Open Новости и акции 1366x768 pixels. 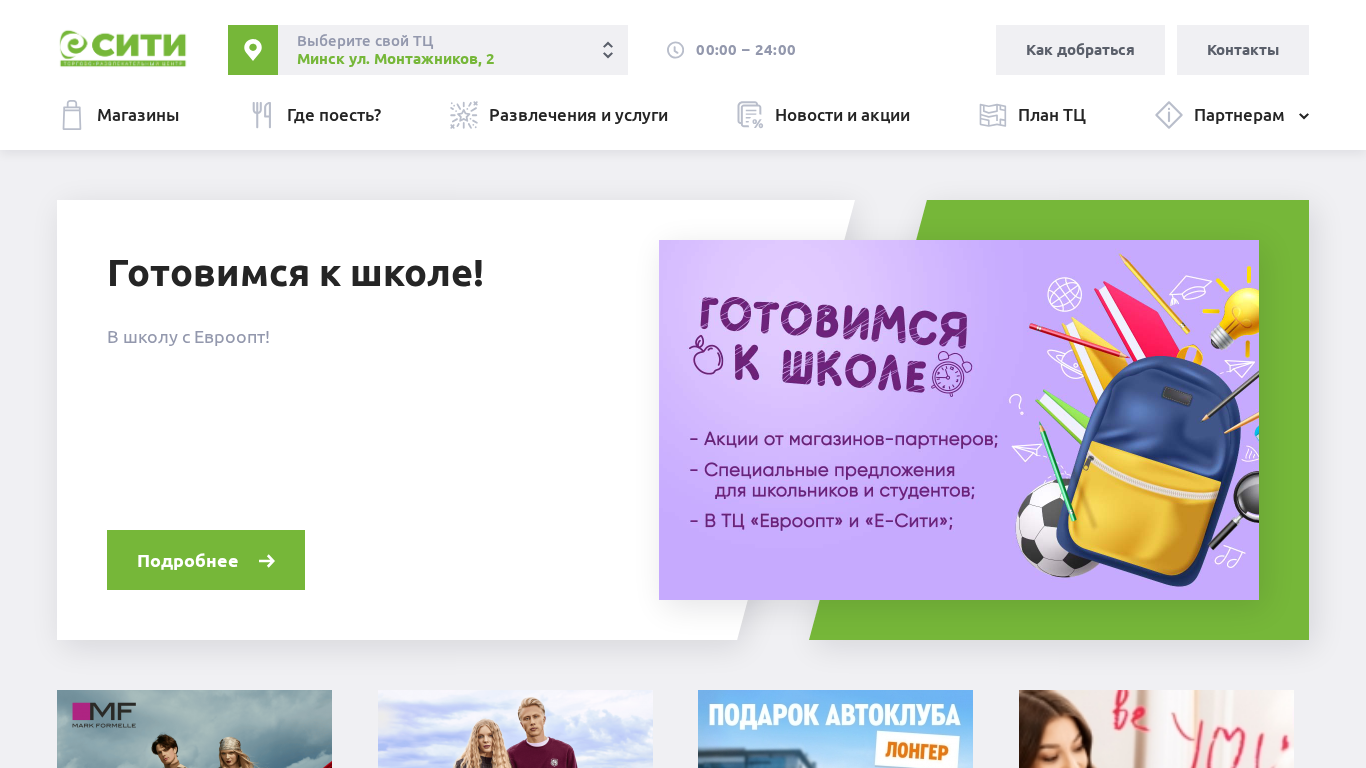tap(842, 115)
